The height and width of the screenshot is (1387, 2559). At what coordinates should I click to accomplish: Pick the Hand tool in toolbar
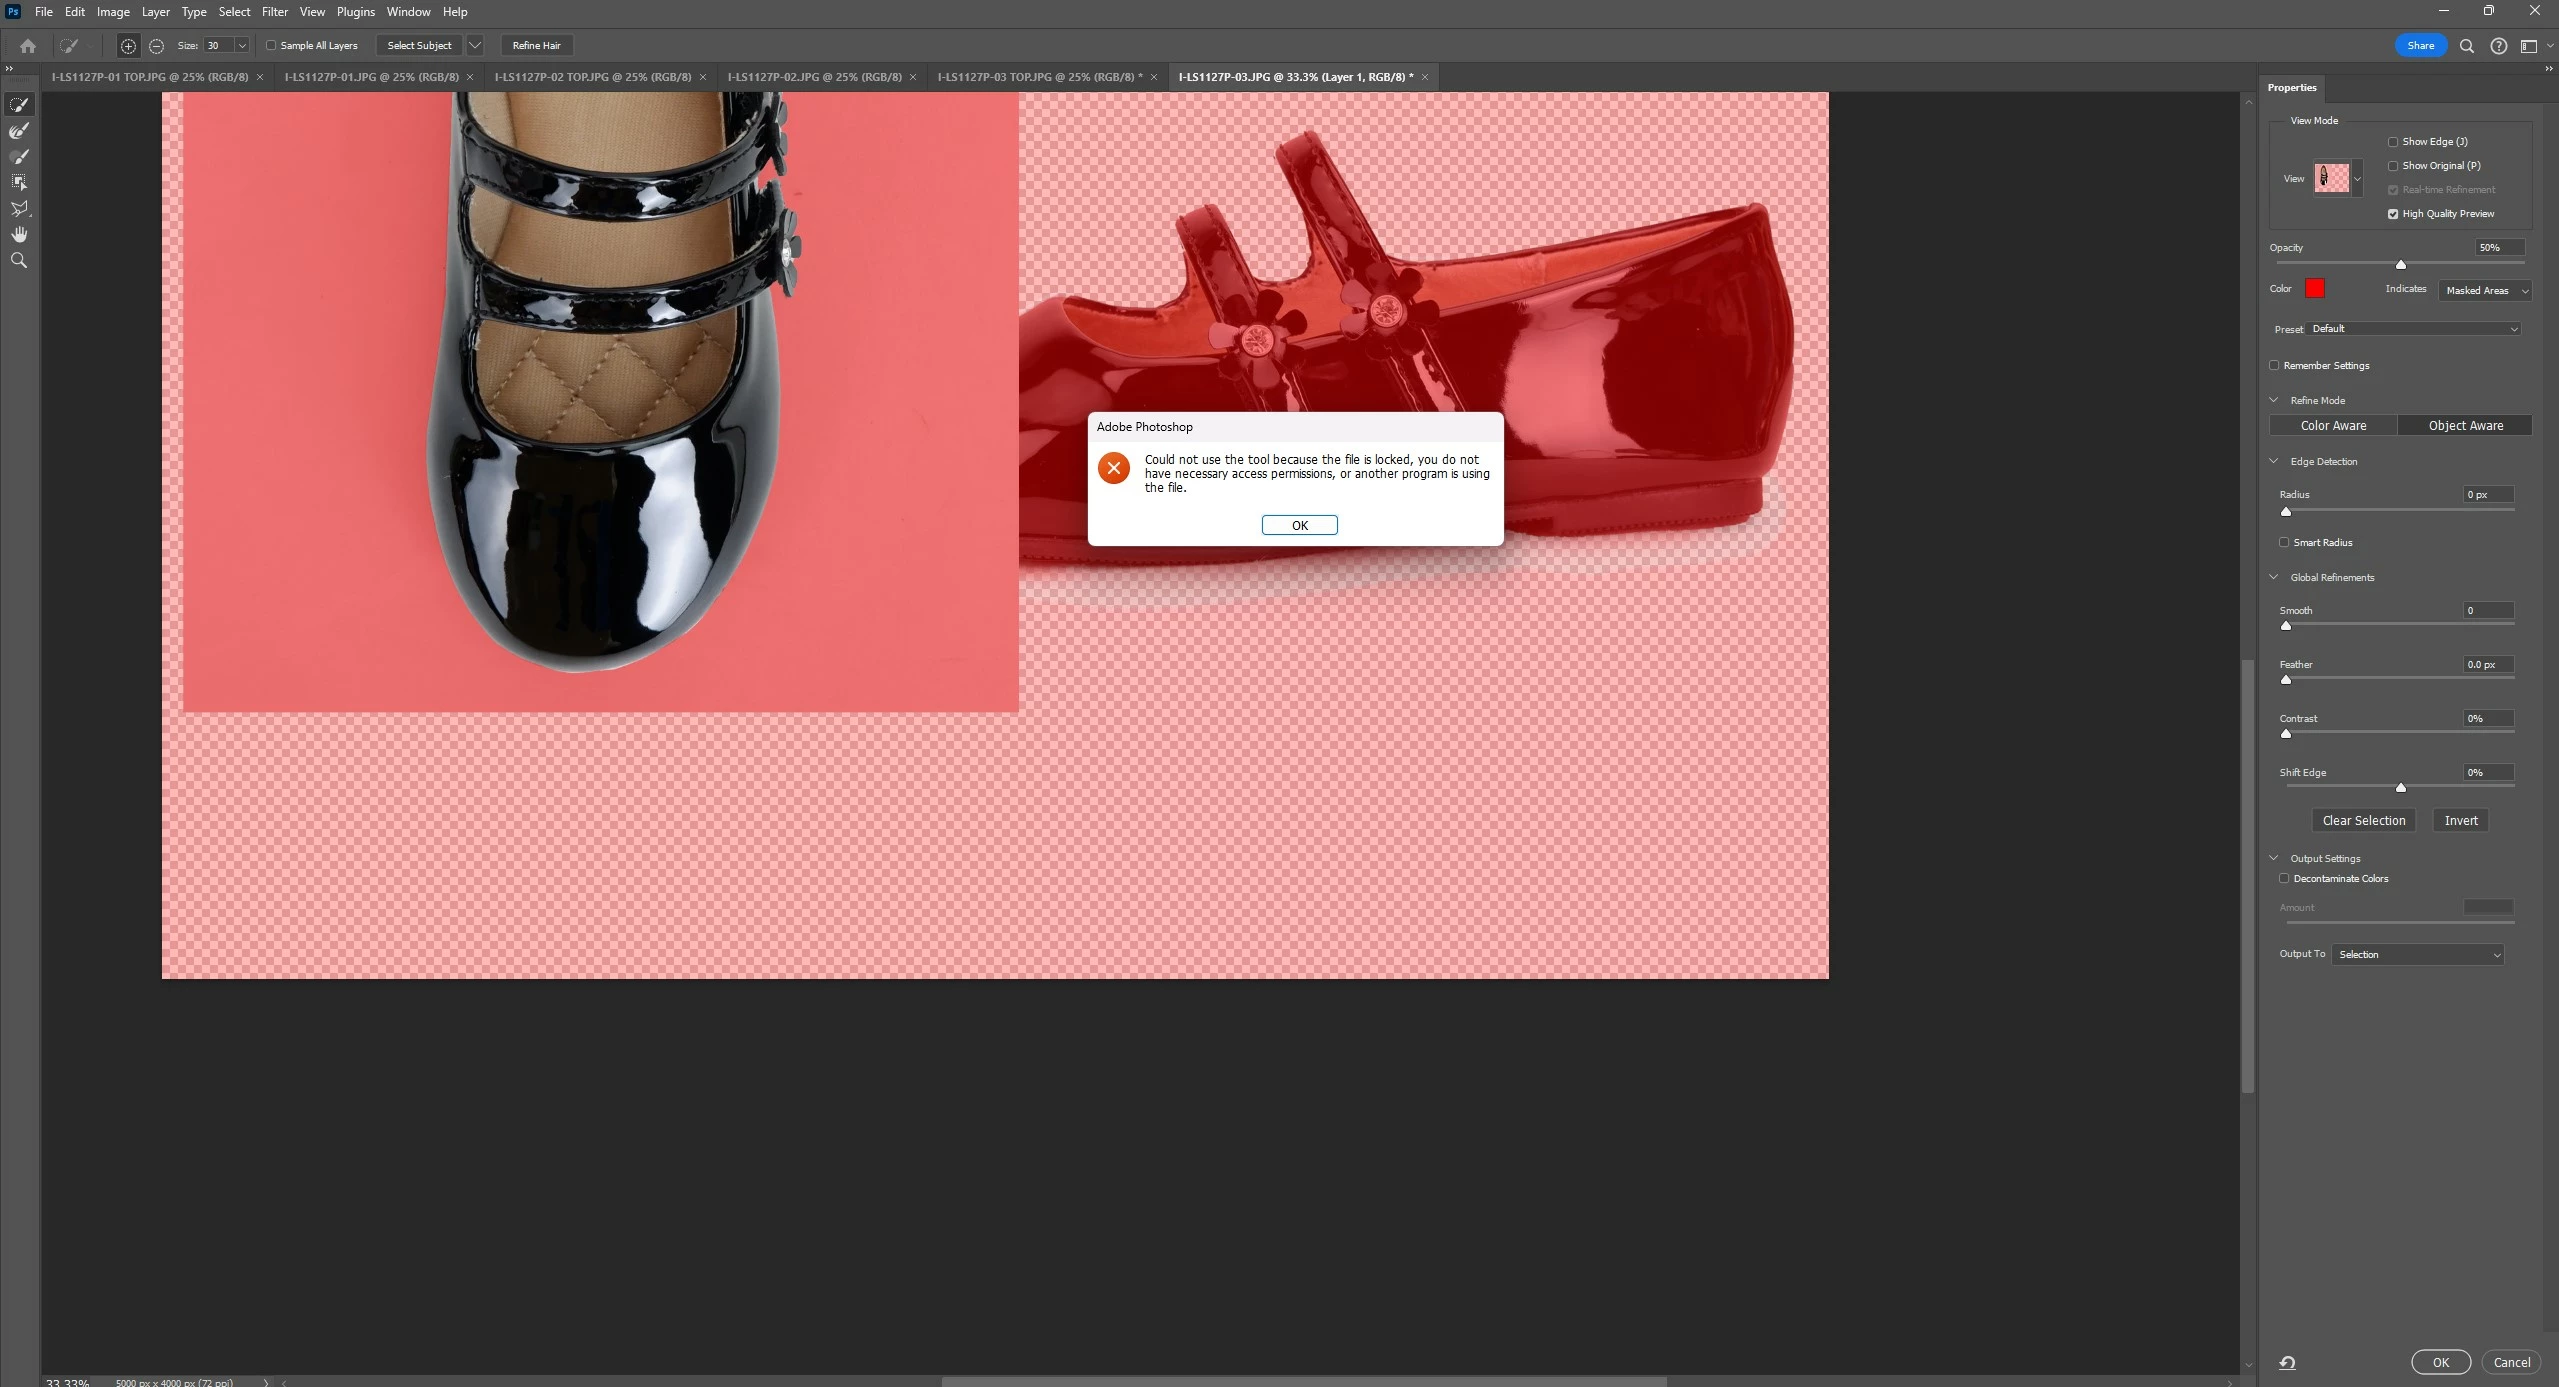(x=19, y=235)
